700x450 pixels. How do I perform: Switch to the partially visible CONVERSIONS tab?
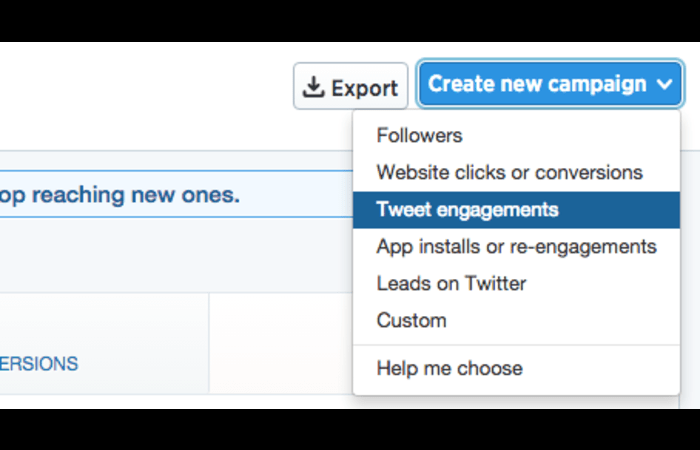coord(39,364)
